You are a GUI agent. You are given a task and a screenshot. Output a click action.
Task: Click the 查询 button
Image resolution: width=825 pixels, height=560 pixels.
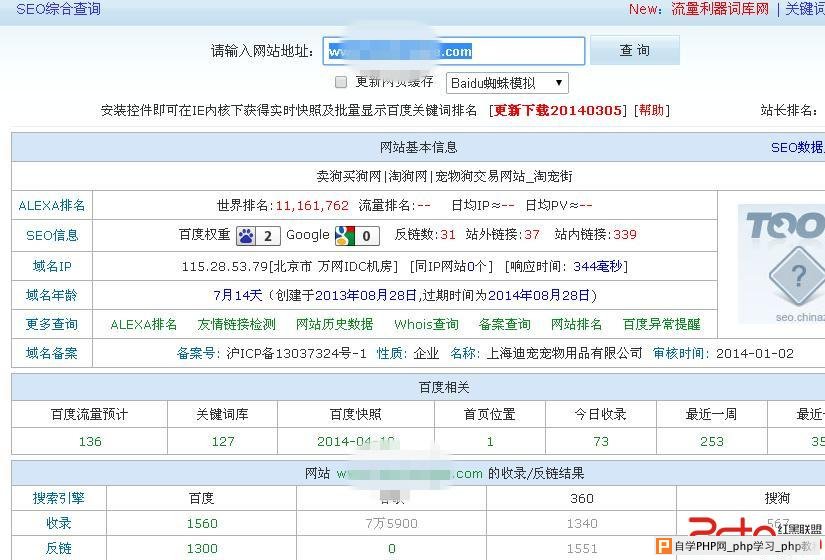[x=635, y=50]
